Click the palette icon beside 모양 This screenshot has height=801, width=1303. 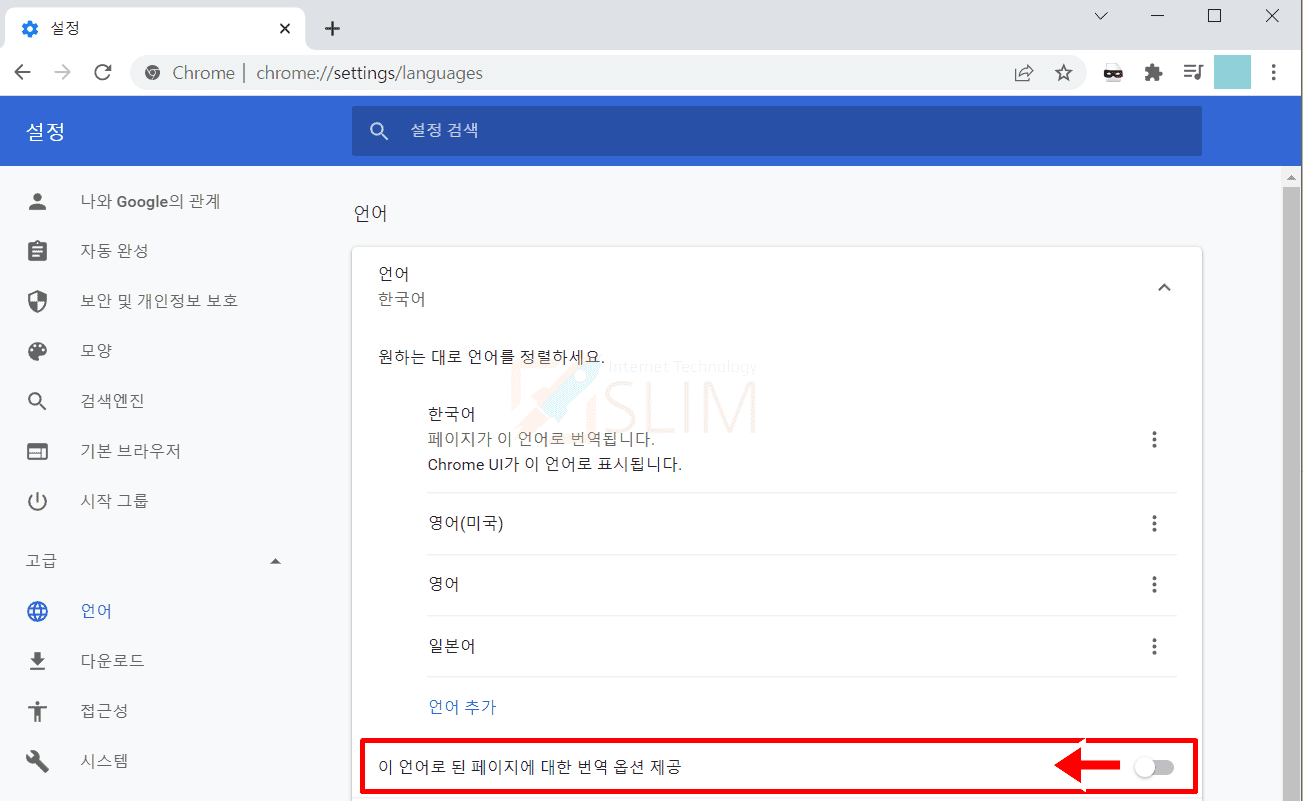37,351
